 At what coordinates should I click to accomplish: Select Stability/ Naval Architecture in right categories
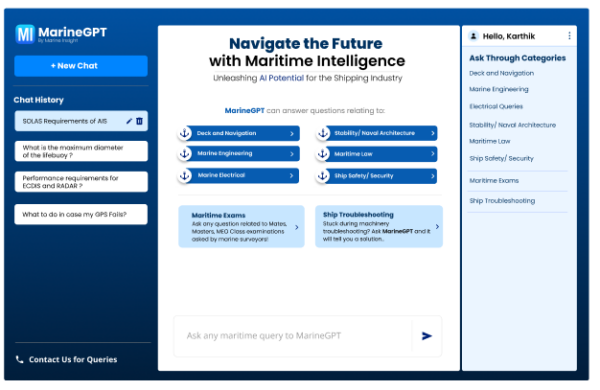513,125
